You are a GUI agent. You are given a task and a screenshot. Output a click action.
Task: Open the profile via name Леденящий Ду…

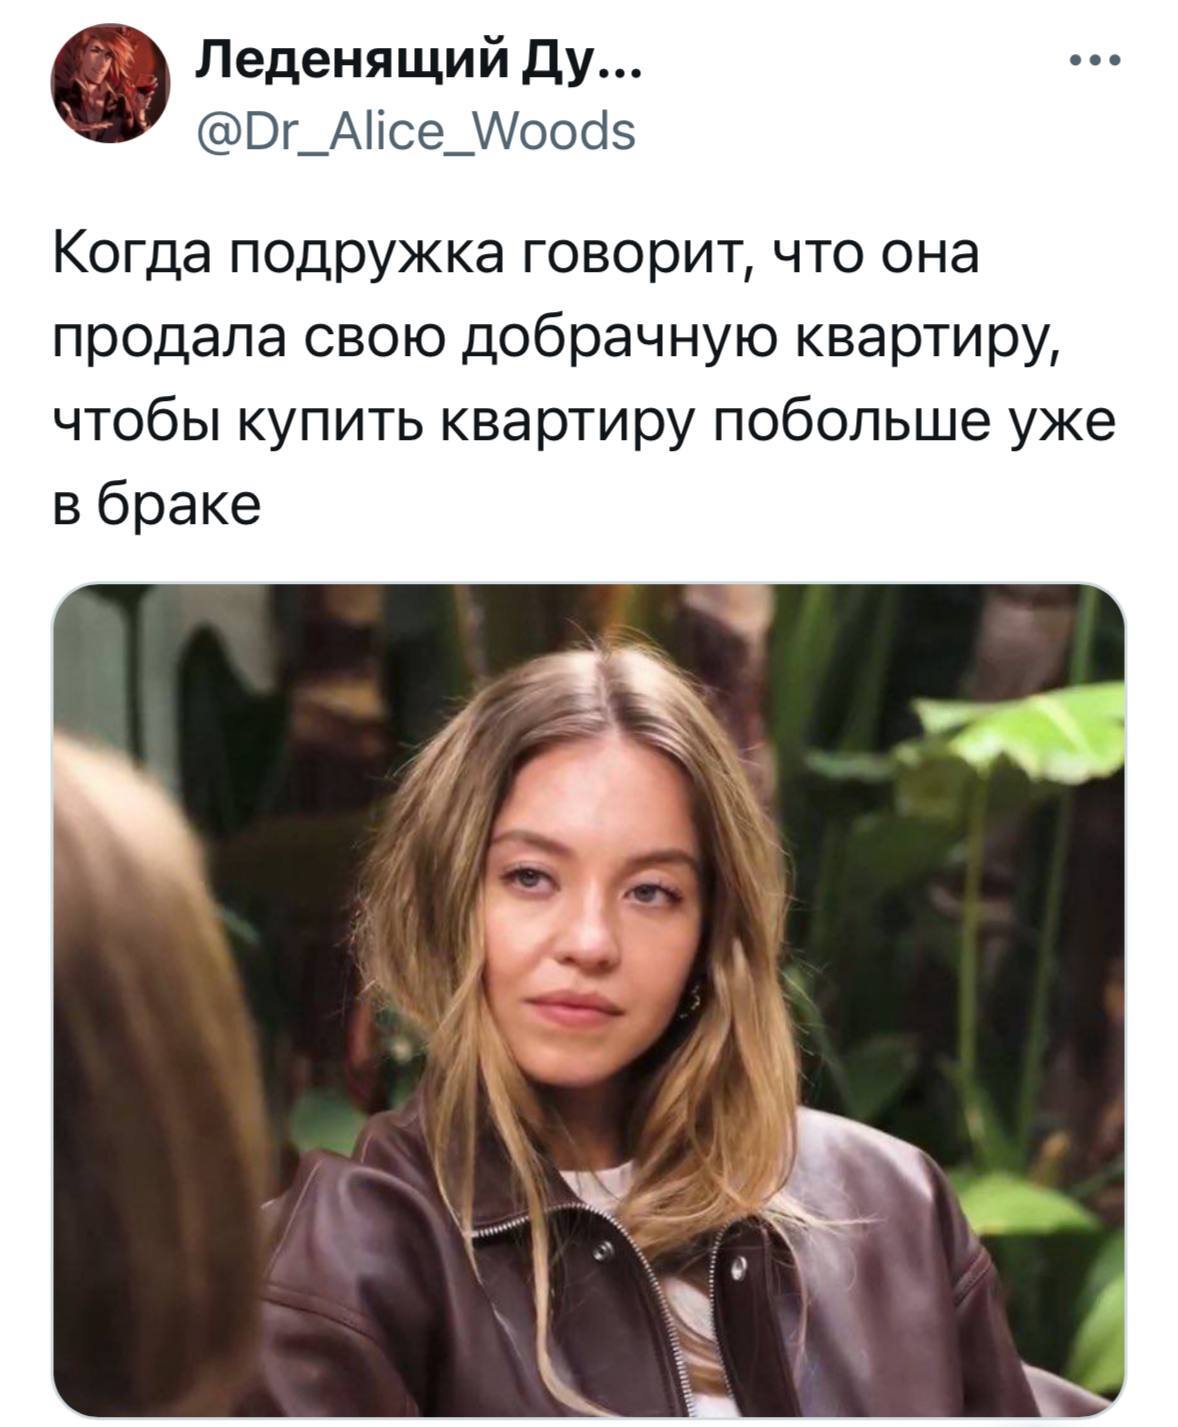418,63
